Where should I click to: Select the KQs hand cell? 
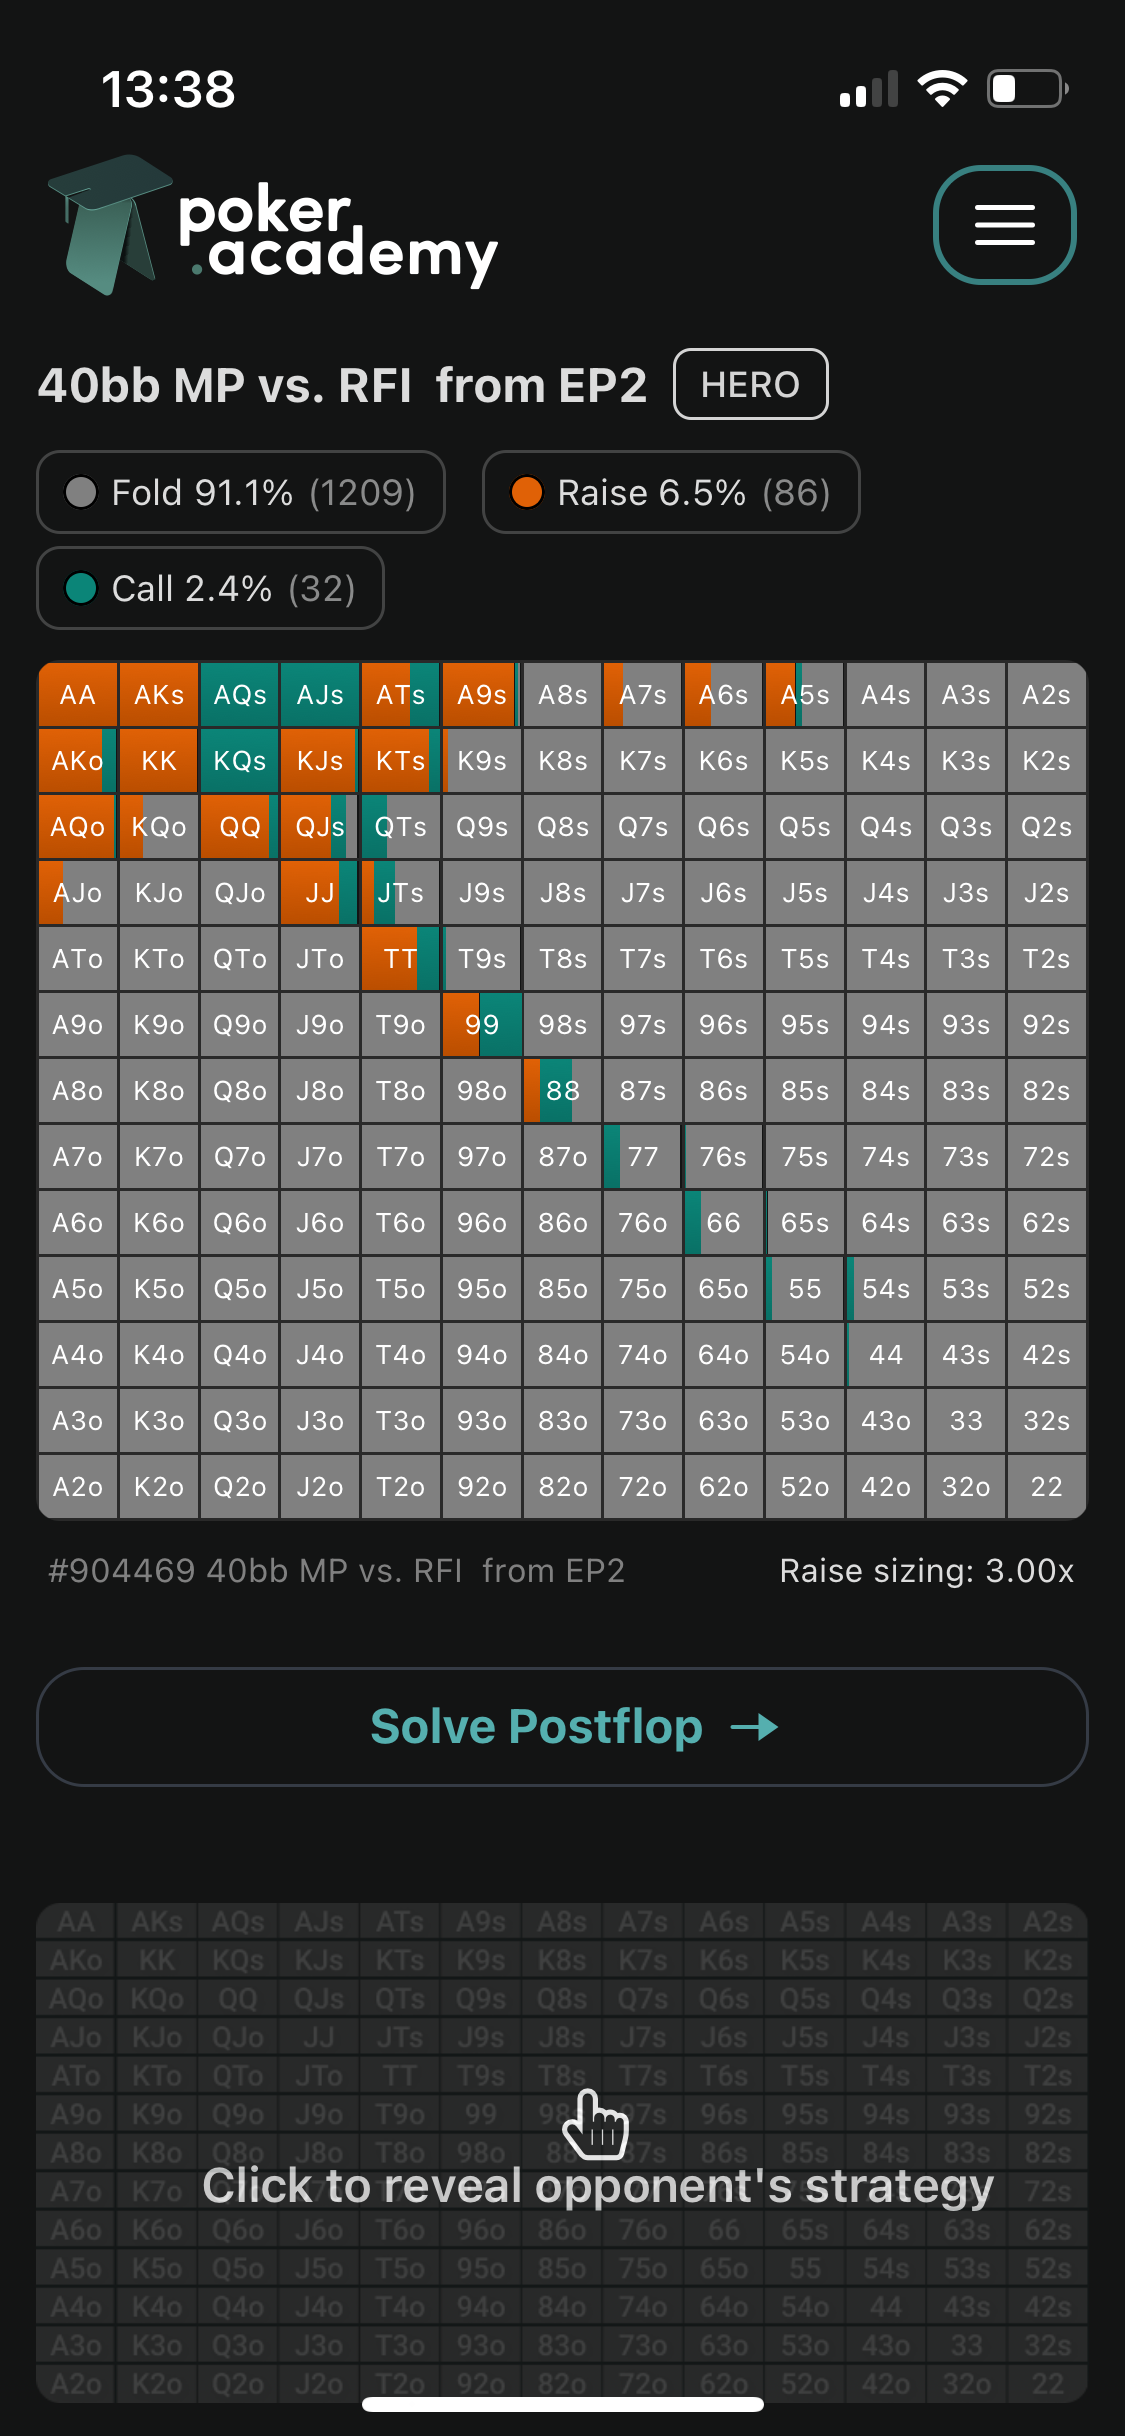240,761
